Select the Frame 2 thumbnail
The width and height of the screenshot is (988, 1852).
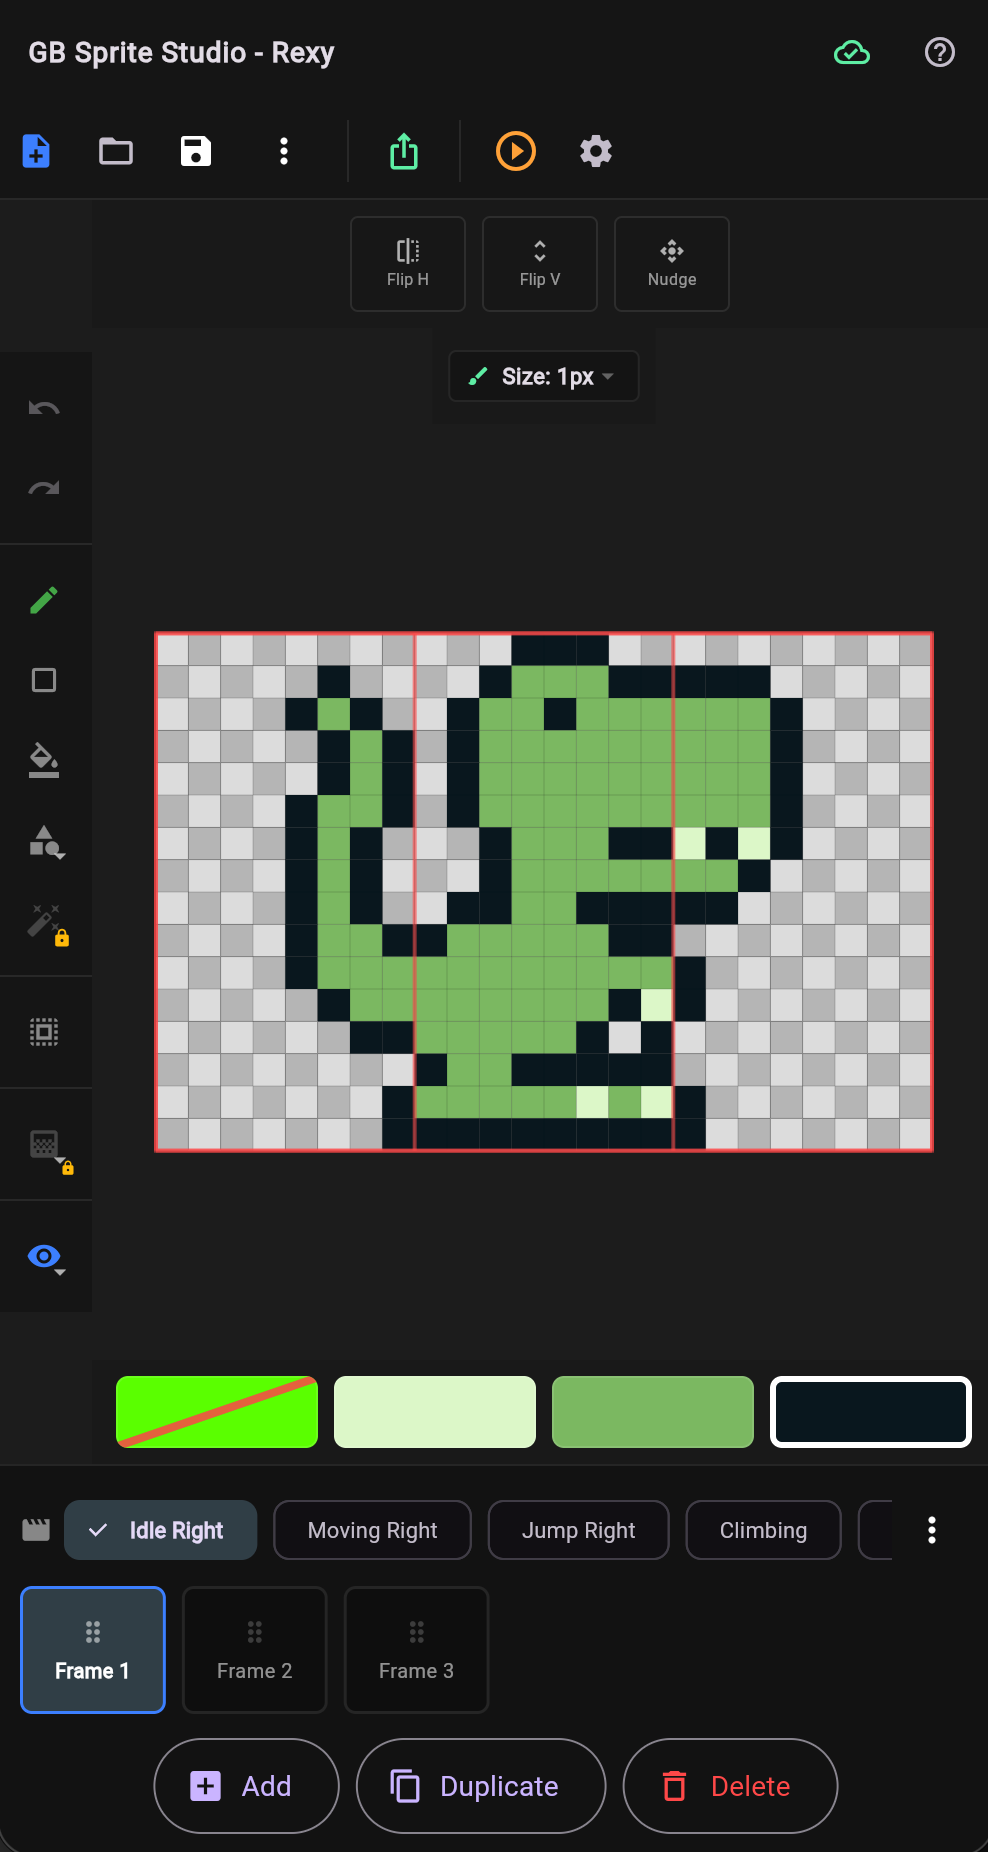(x=255, y=1650)
